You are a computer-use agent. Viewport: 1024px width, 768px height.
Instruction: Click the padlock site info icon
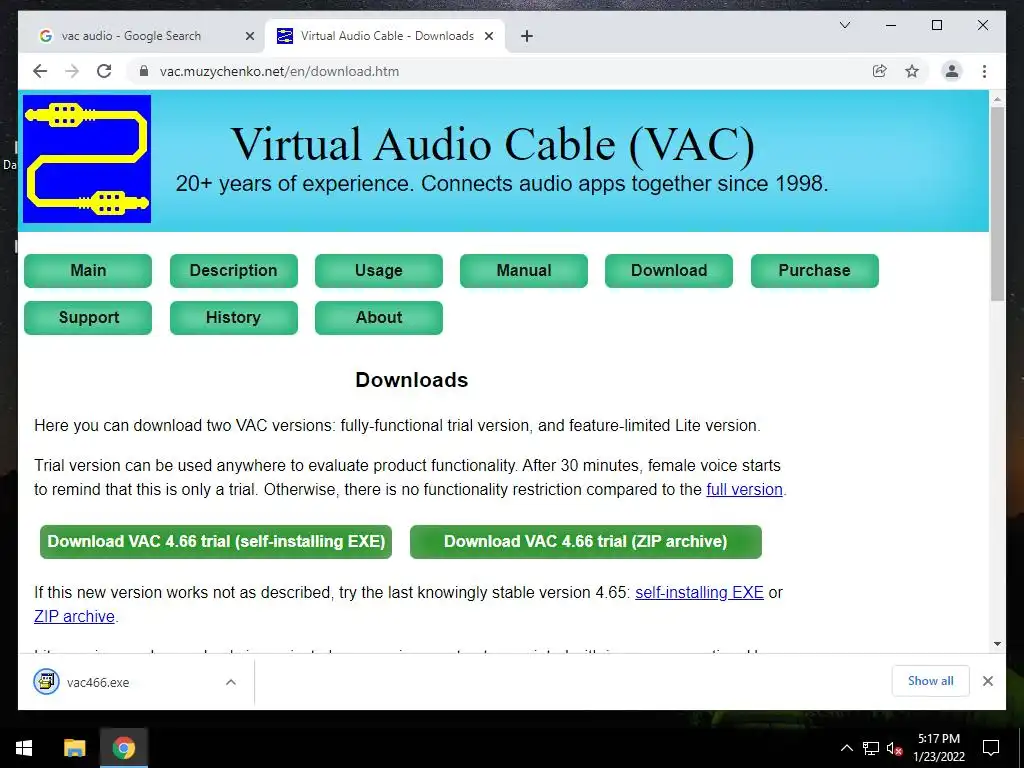click(144, 71)
